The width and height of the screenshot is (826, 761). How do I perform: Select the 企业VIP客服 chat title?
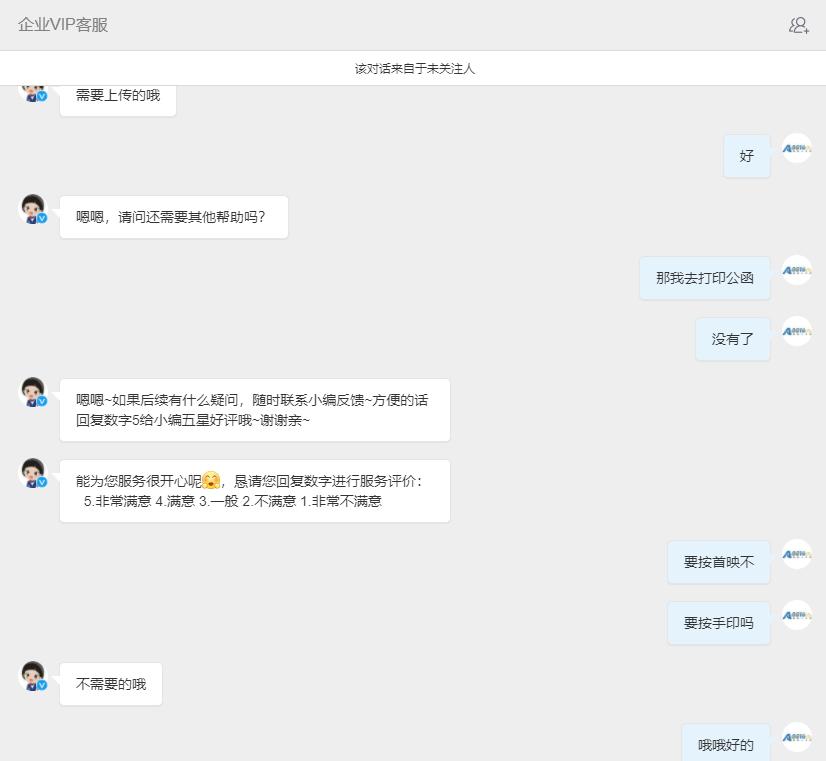61,24
